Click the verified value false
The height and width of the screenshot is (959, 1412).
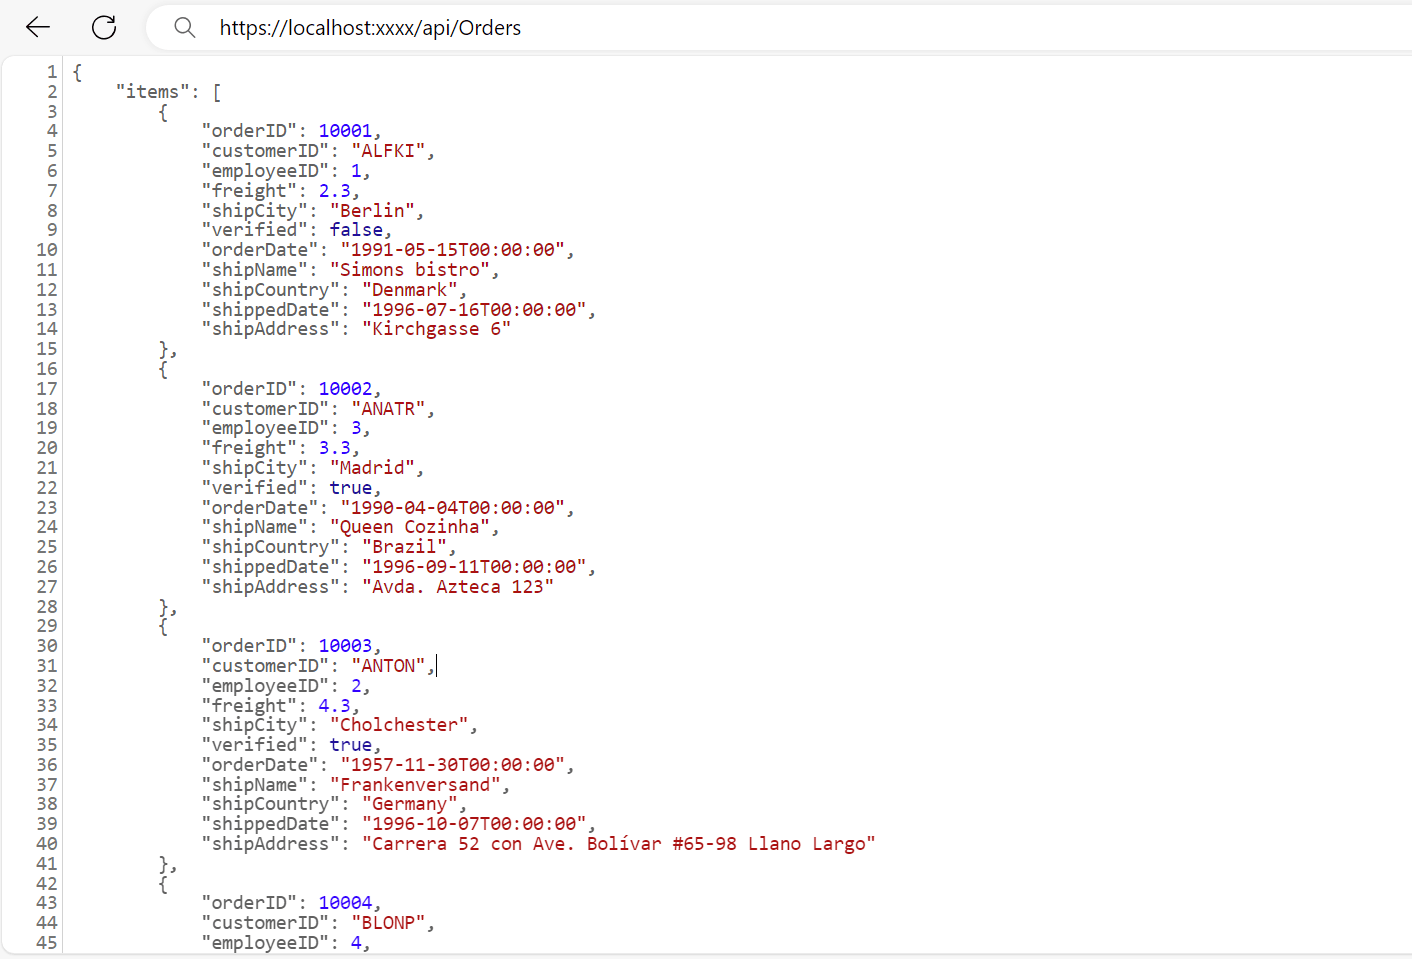pyautogui.click(x=356, y=230)
